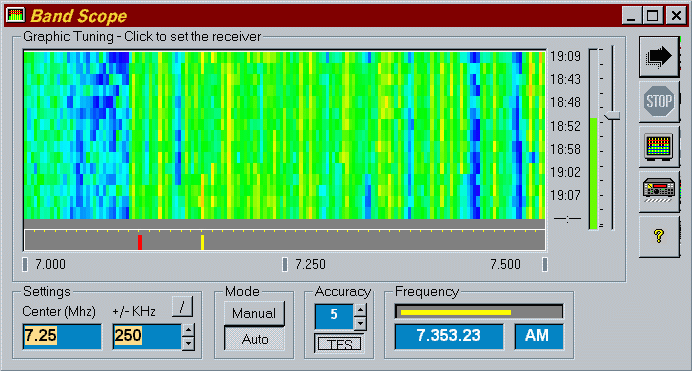
Task: Click the Band Scope title bar app icon
Action: 15,15
